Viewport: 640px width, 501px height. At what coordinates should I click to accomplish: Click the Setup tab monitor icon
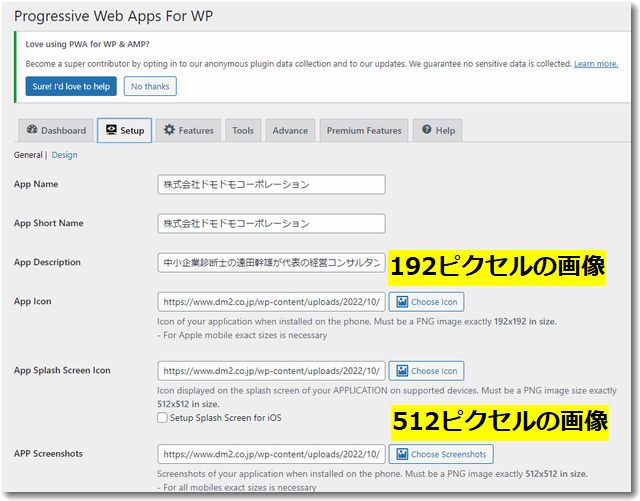pos(111,129)
